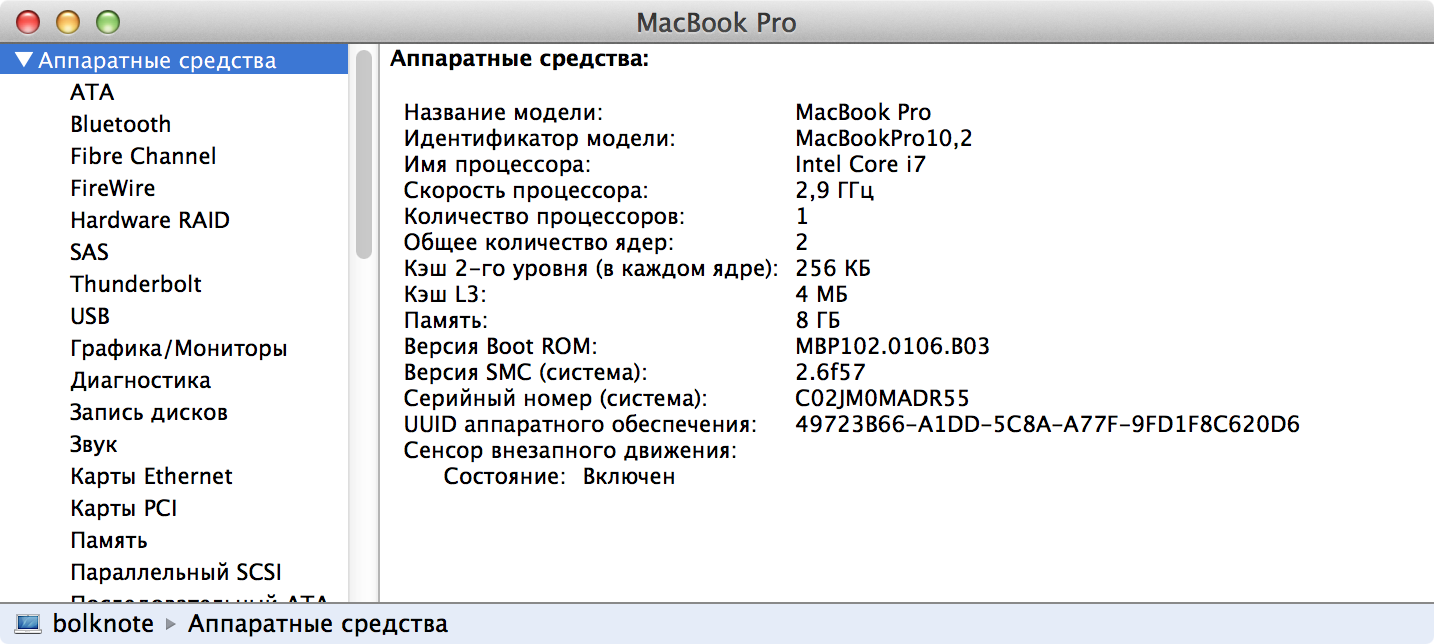Click the Название модели: label
The image size is (1434, 644).
point(504,112)
